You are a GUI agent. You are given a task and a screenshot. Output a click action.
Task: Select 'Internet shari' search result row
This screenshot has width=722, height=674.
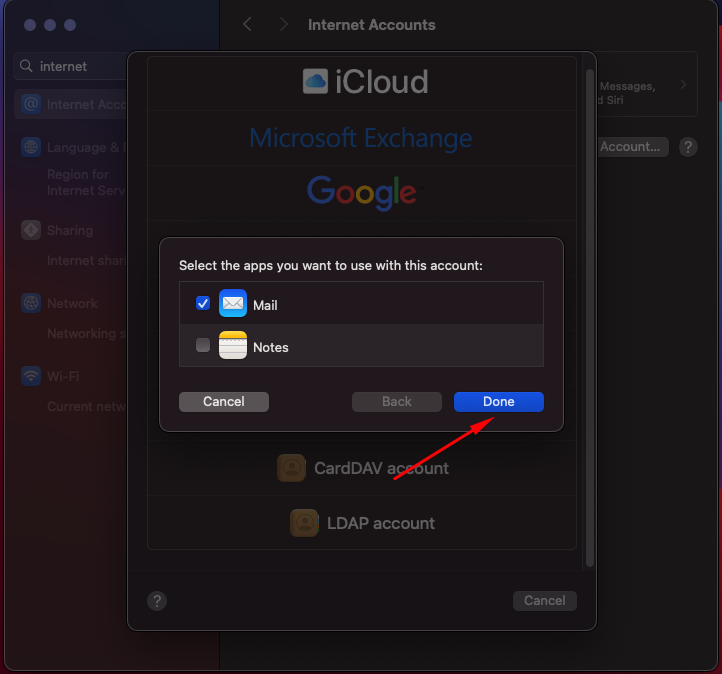(87, 261)
